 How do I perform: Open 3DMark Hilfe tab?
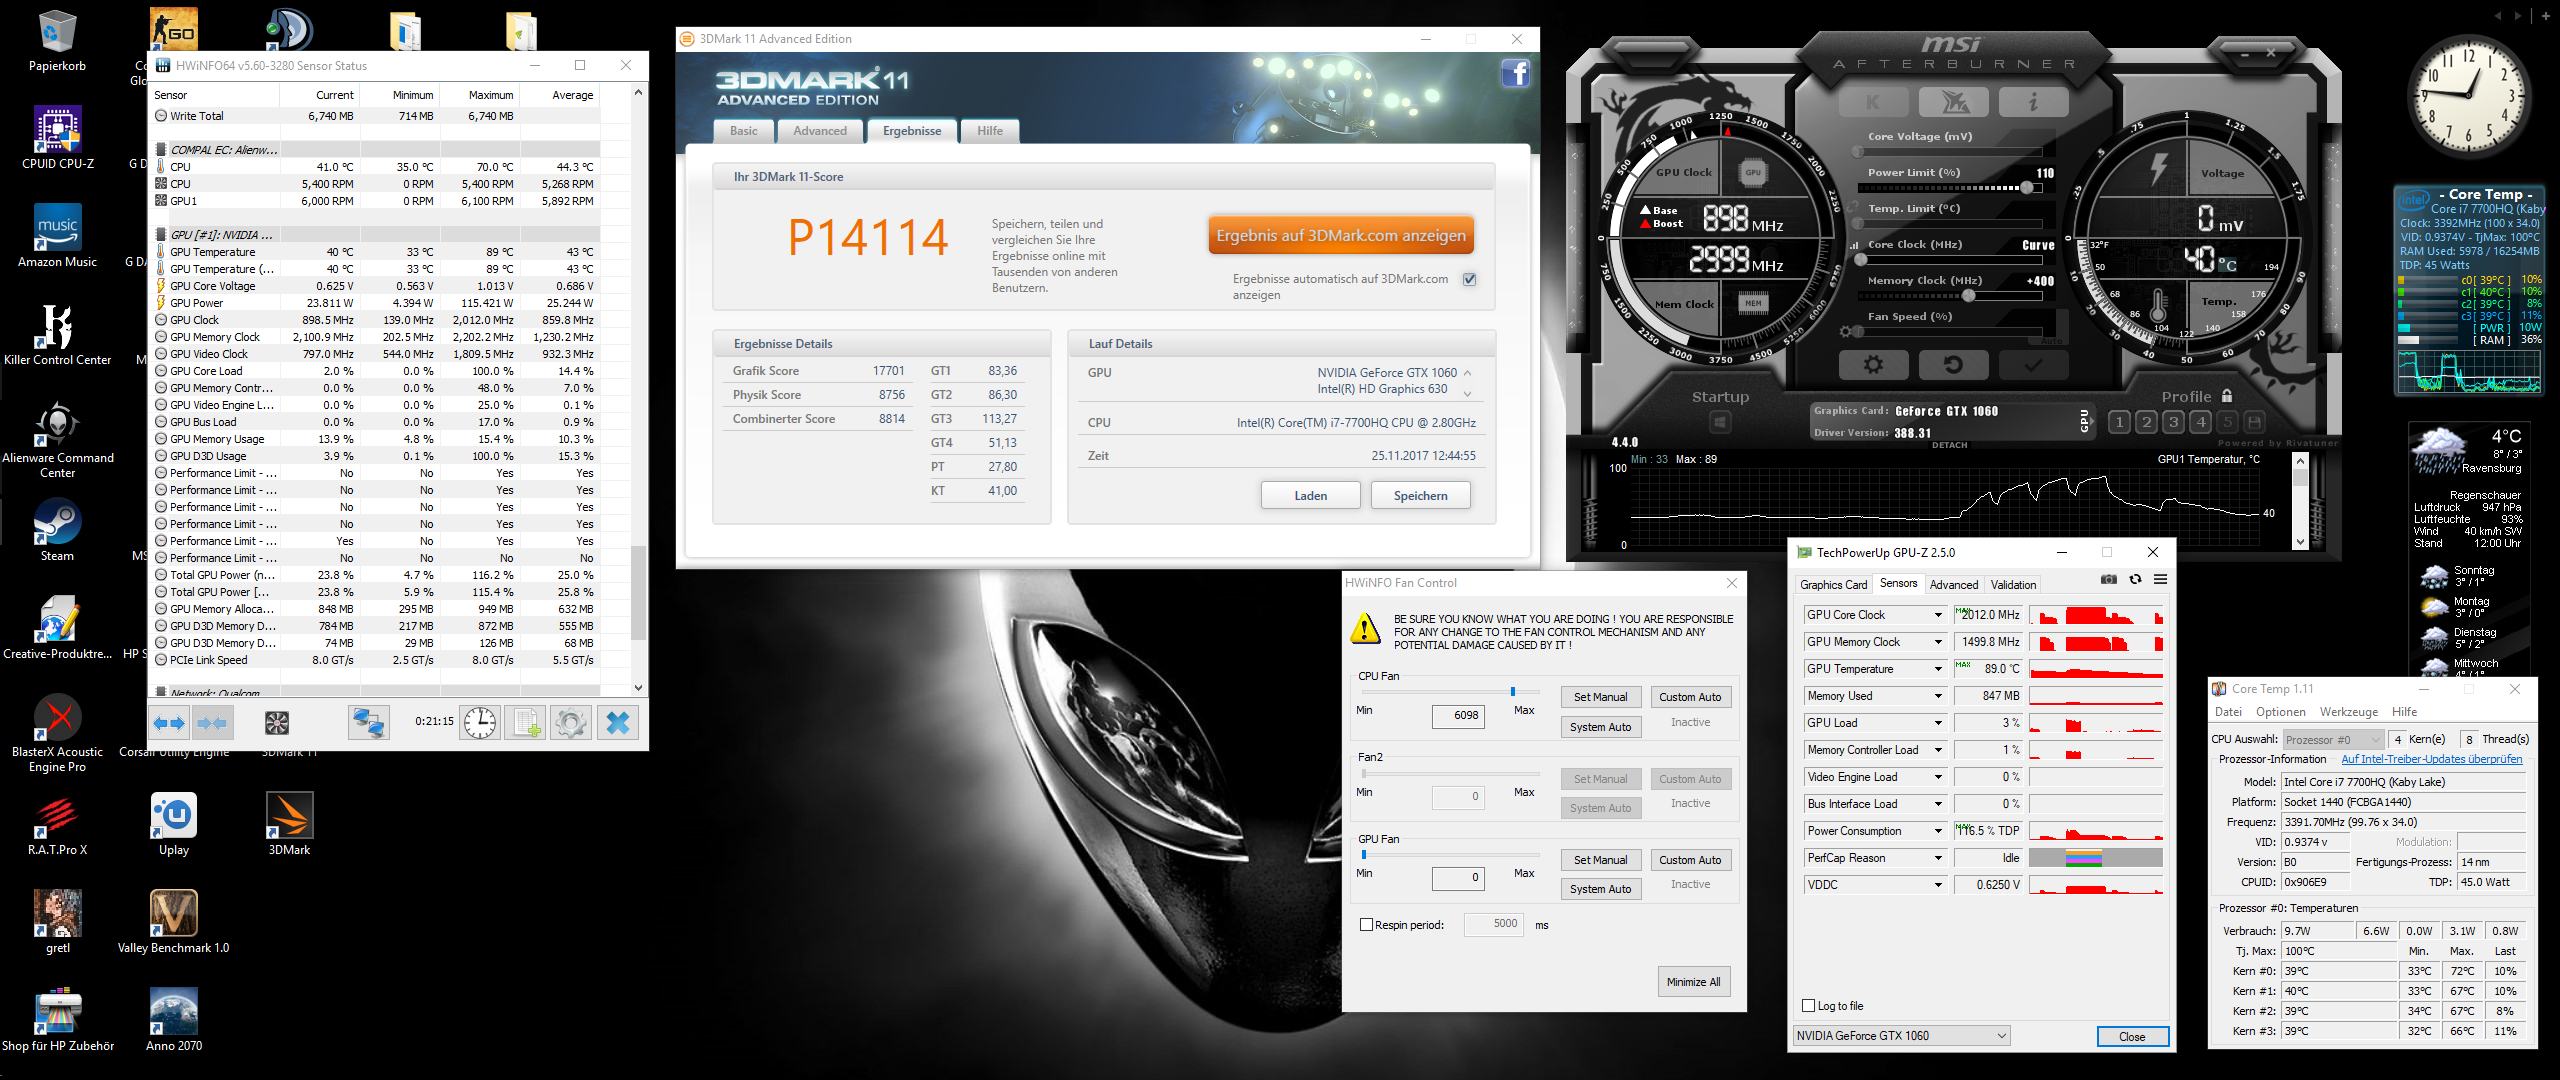click(990, 131)
